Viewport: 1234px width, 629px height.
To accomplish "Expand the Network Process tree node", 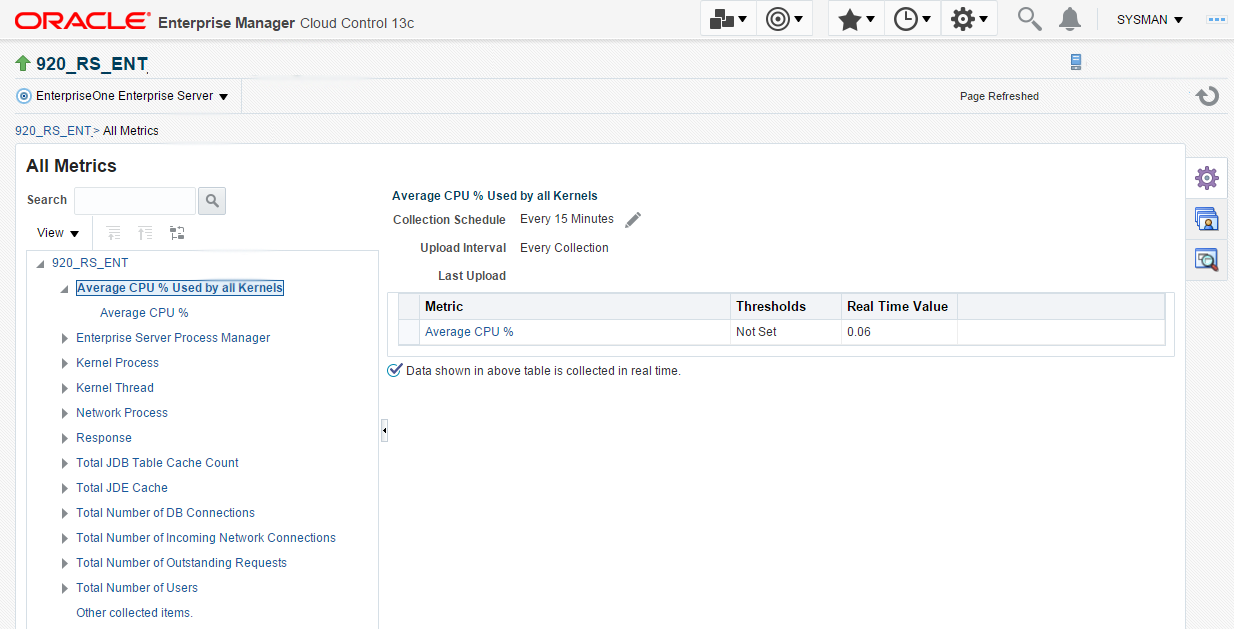I will pos(65,413).
